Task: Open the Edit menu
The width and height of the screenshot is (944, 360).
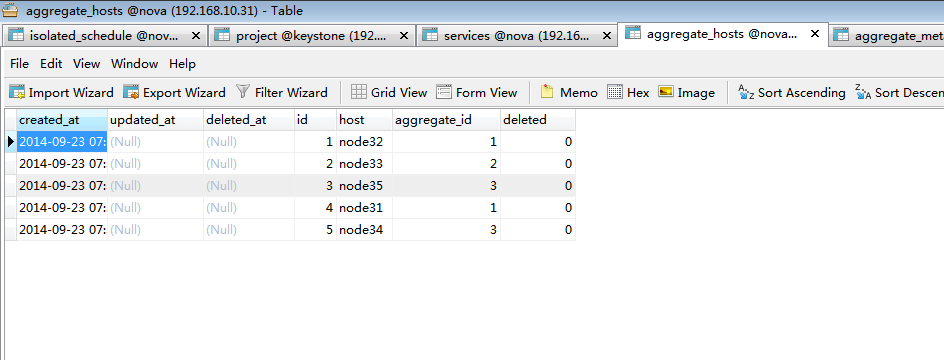Action: click(51, 64)
